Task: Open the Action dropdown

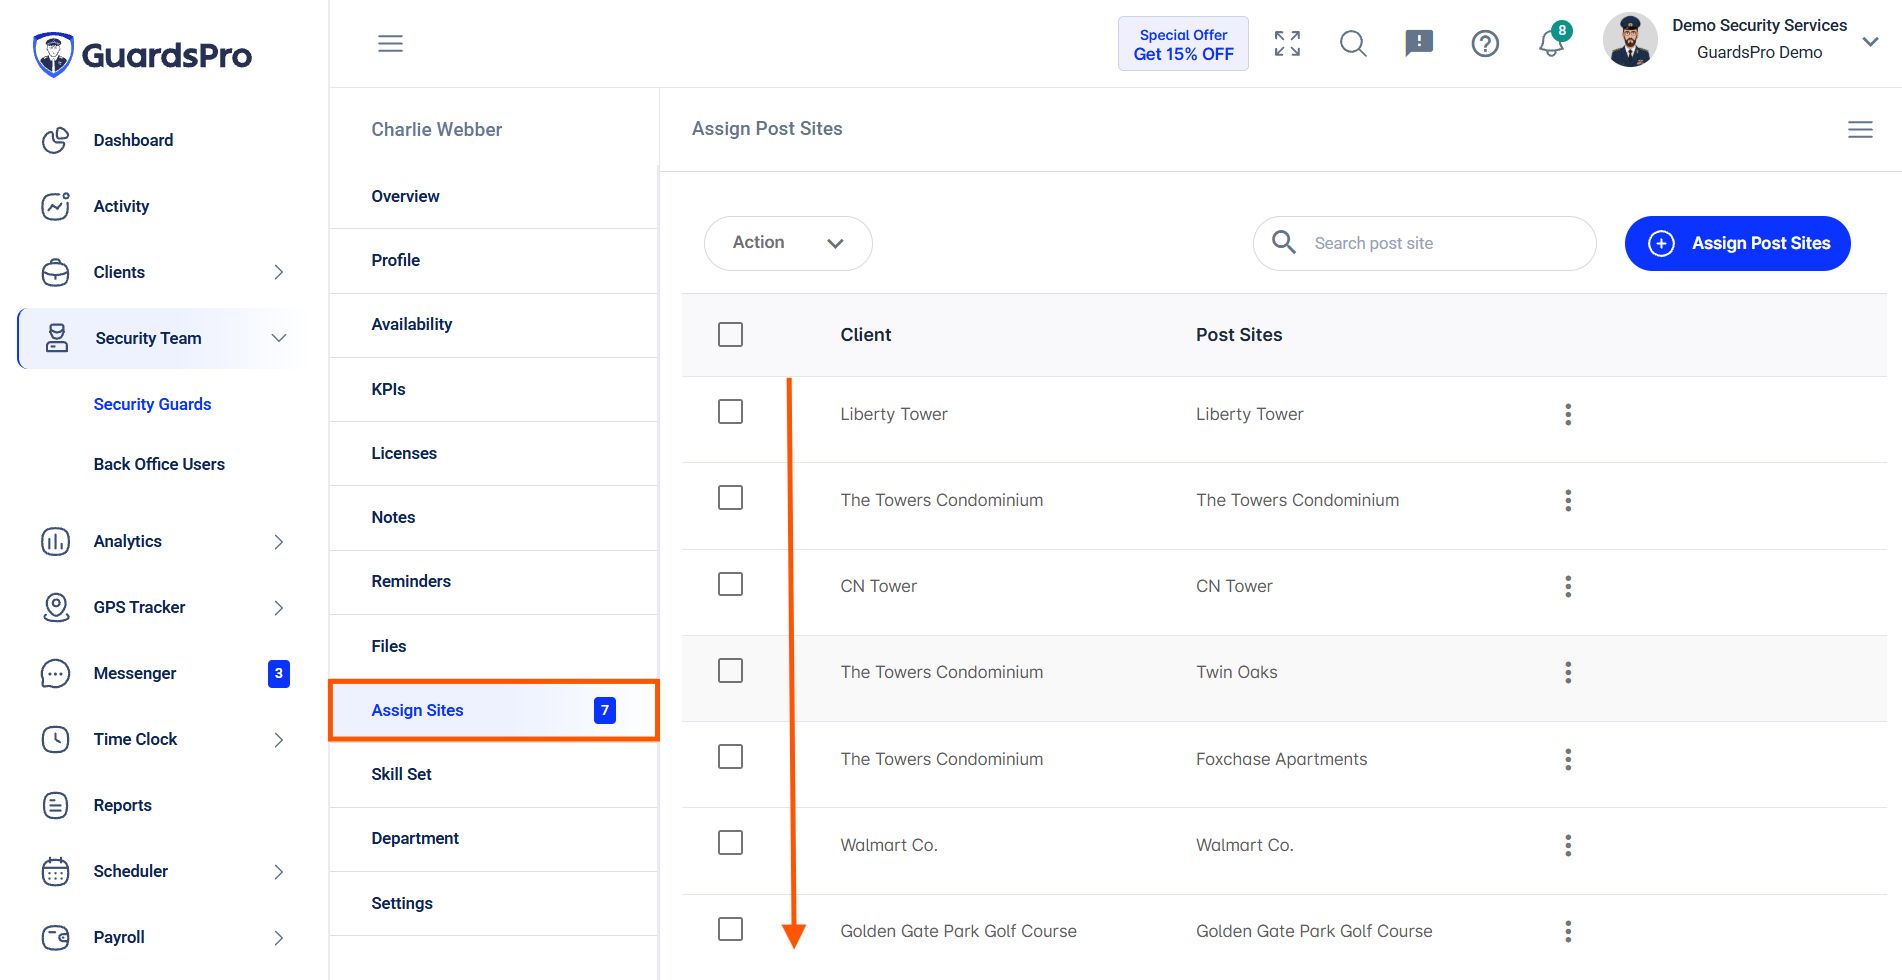Action: point(788,243)
